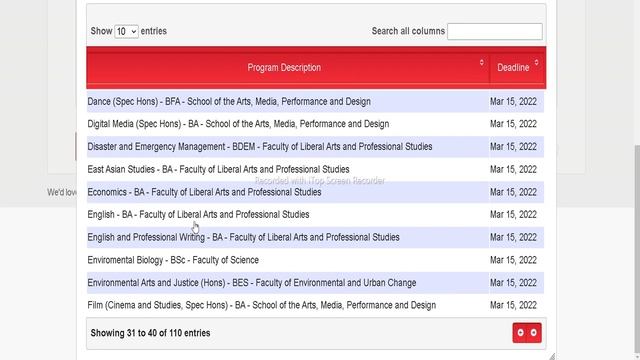Open the Show entries count dropdown

[x=126, y=31]
